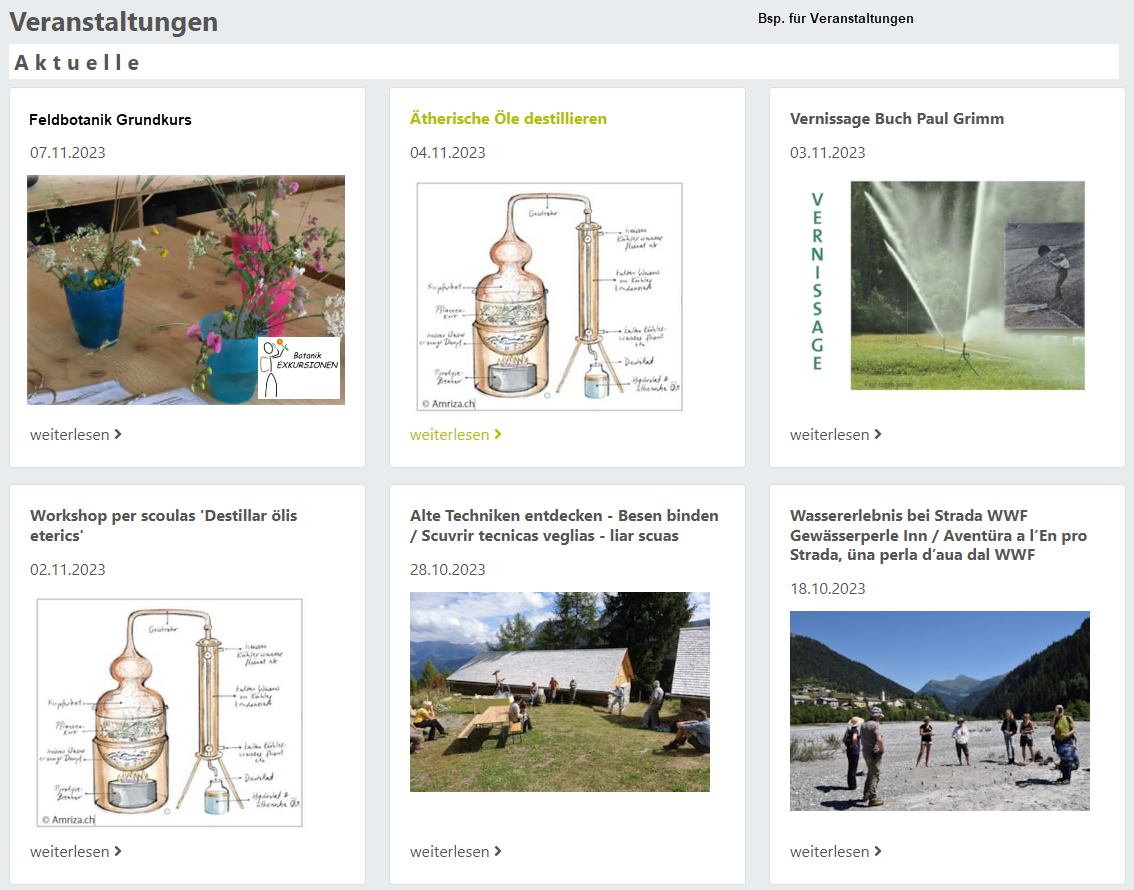Click weiterlesen under Vernissage Buch Paul Grimm
1134x890 pixels.
835,434
